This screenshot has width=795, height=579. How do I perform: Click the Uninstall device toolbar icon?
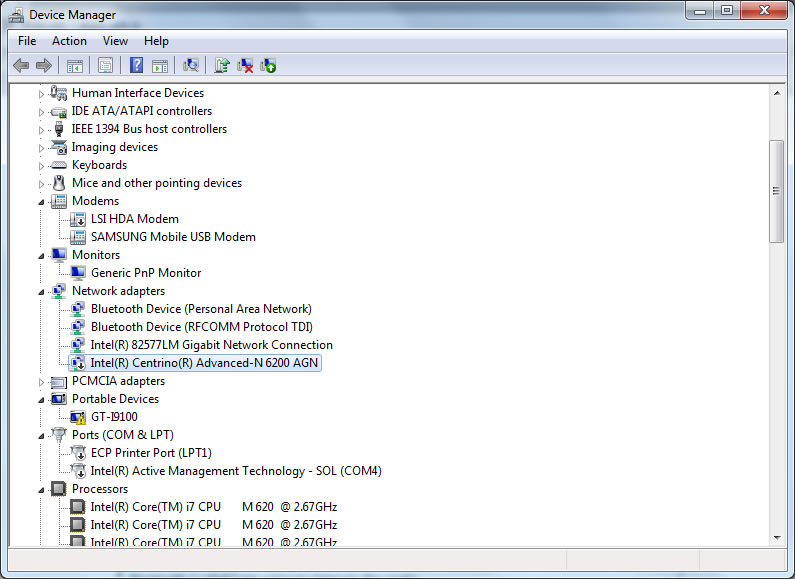click(245, 65)
